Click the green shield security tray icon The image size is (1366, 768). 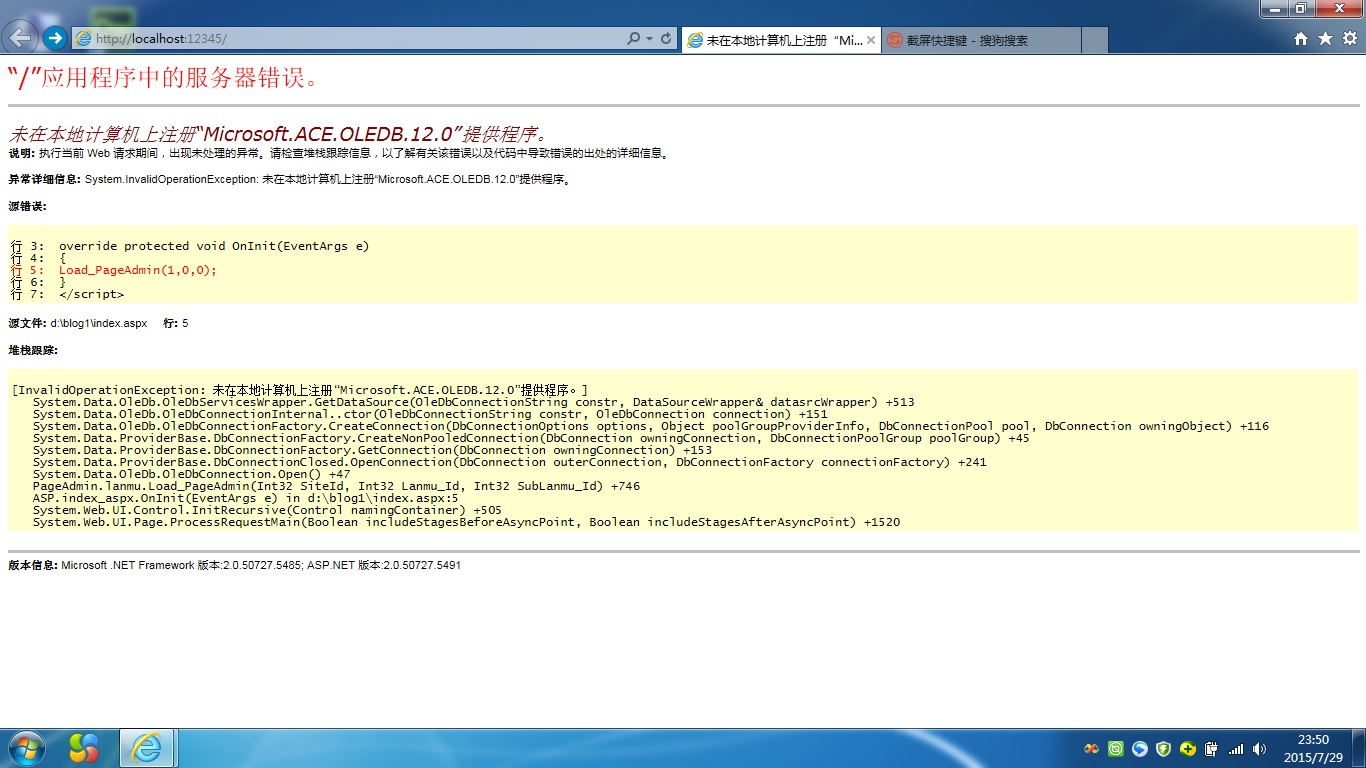coord(1163,748)
